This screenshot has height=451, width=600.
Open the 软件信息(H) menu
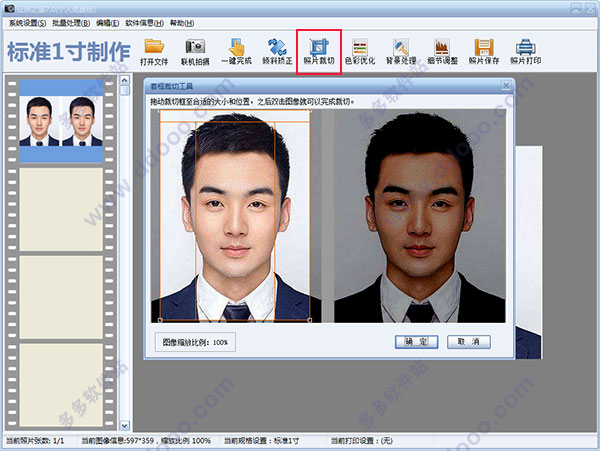tap(144, 23)
